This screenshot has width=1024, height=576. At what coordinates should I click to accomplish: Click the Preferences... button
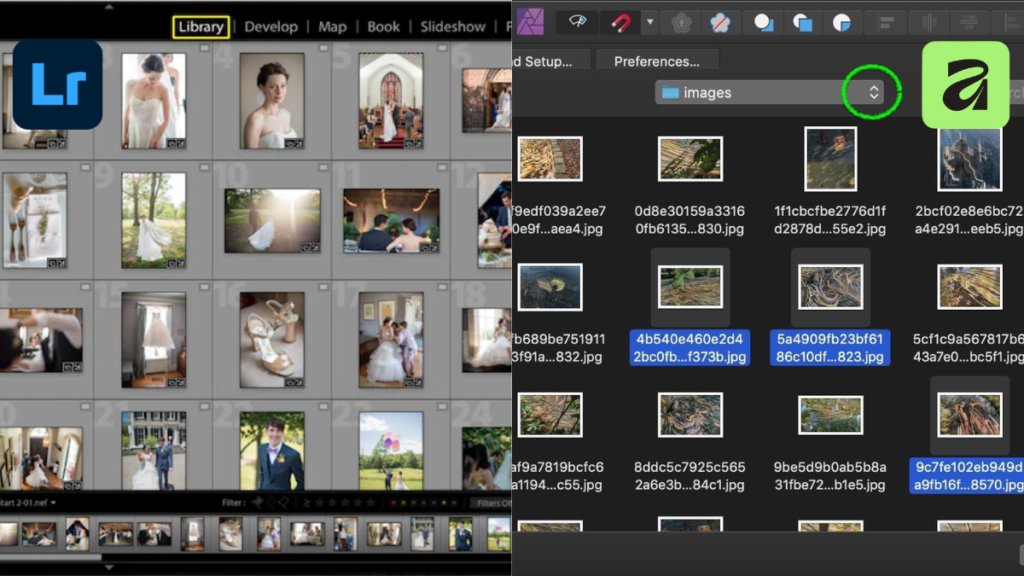pos(657,61)
